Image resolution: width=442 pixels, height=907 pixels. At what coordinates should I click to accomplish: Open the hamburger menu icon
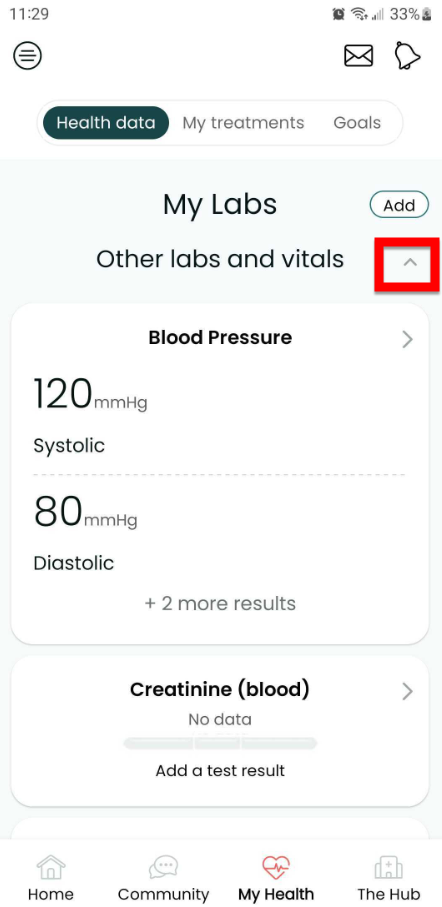click(27, 56)
